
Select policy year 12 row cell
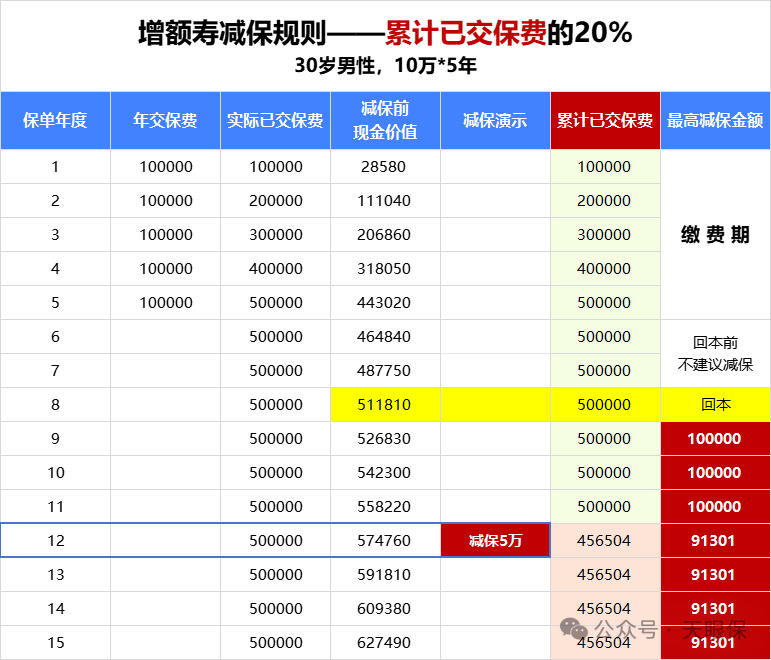(x=55, y=541)
